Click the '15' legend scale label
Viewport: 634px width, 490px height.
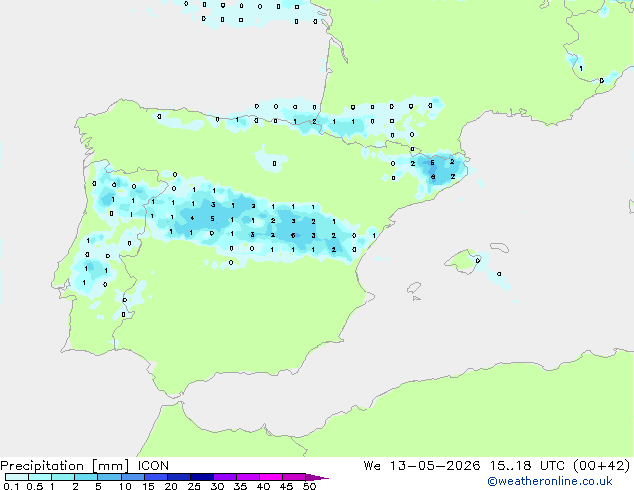click(148, 486)
